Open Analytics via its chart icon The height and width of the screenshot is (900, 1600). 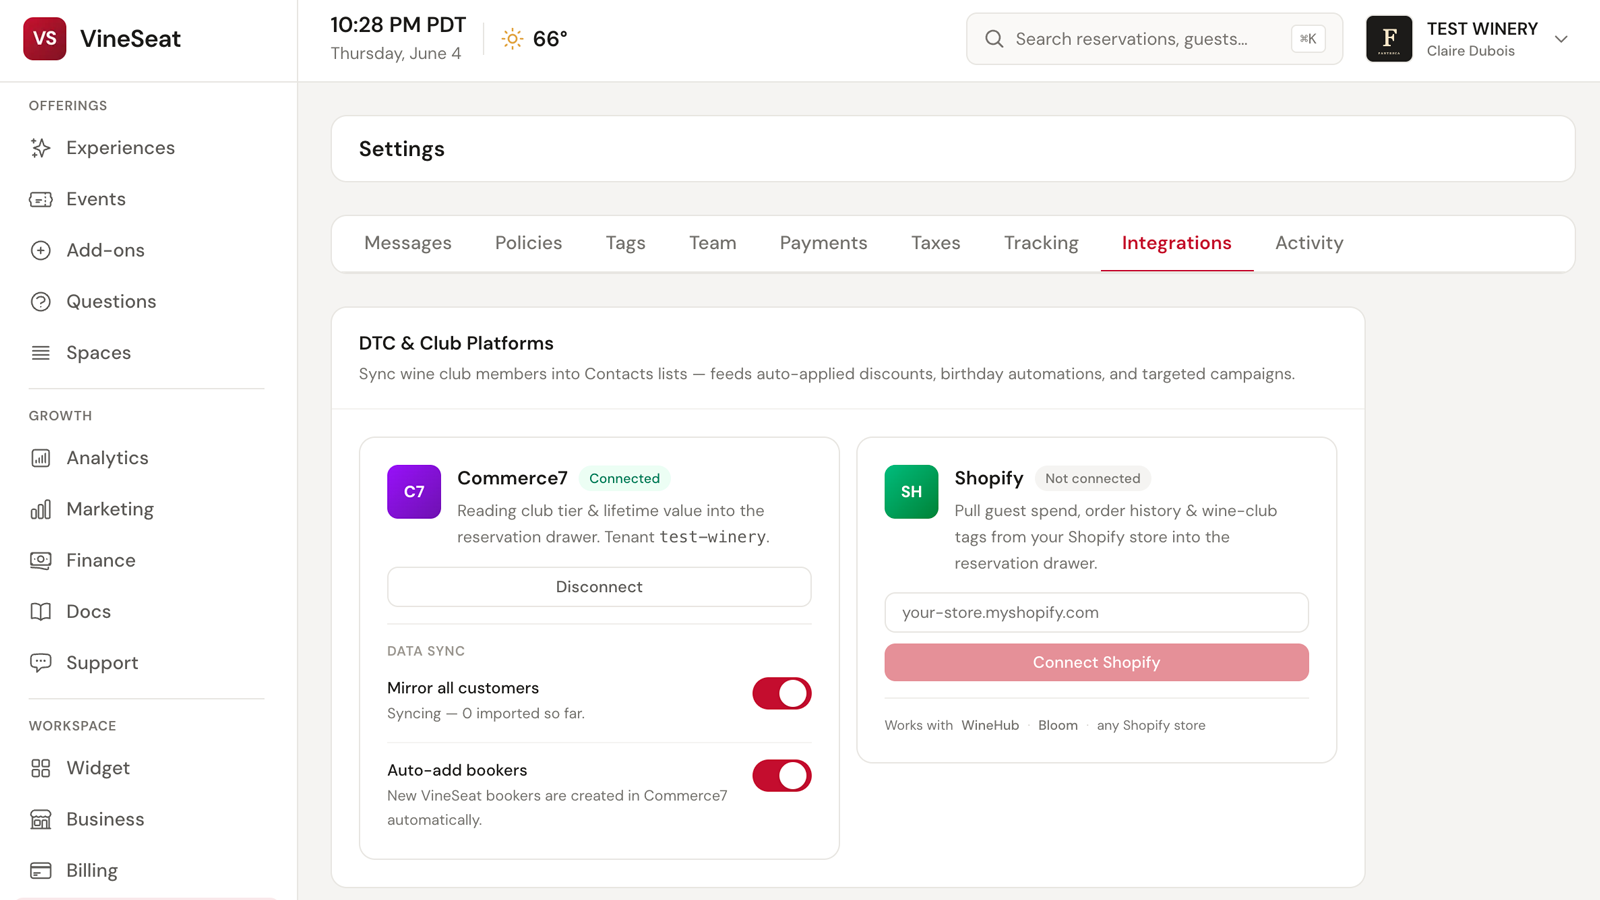[41, 458]
